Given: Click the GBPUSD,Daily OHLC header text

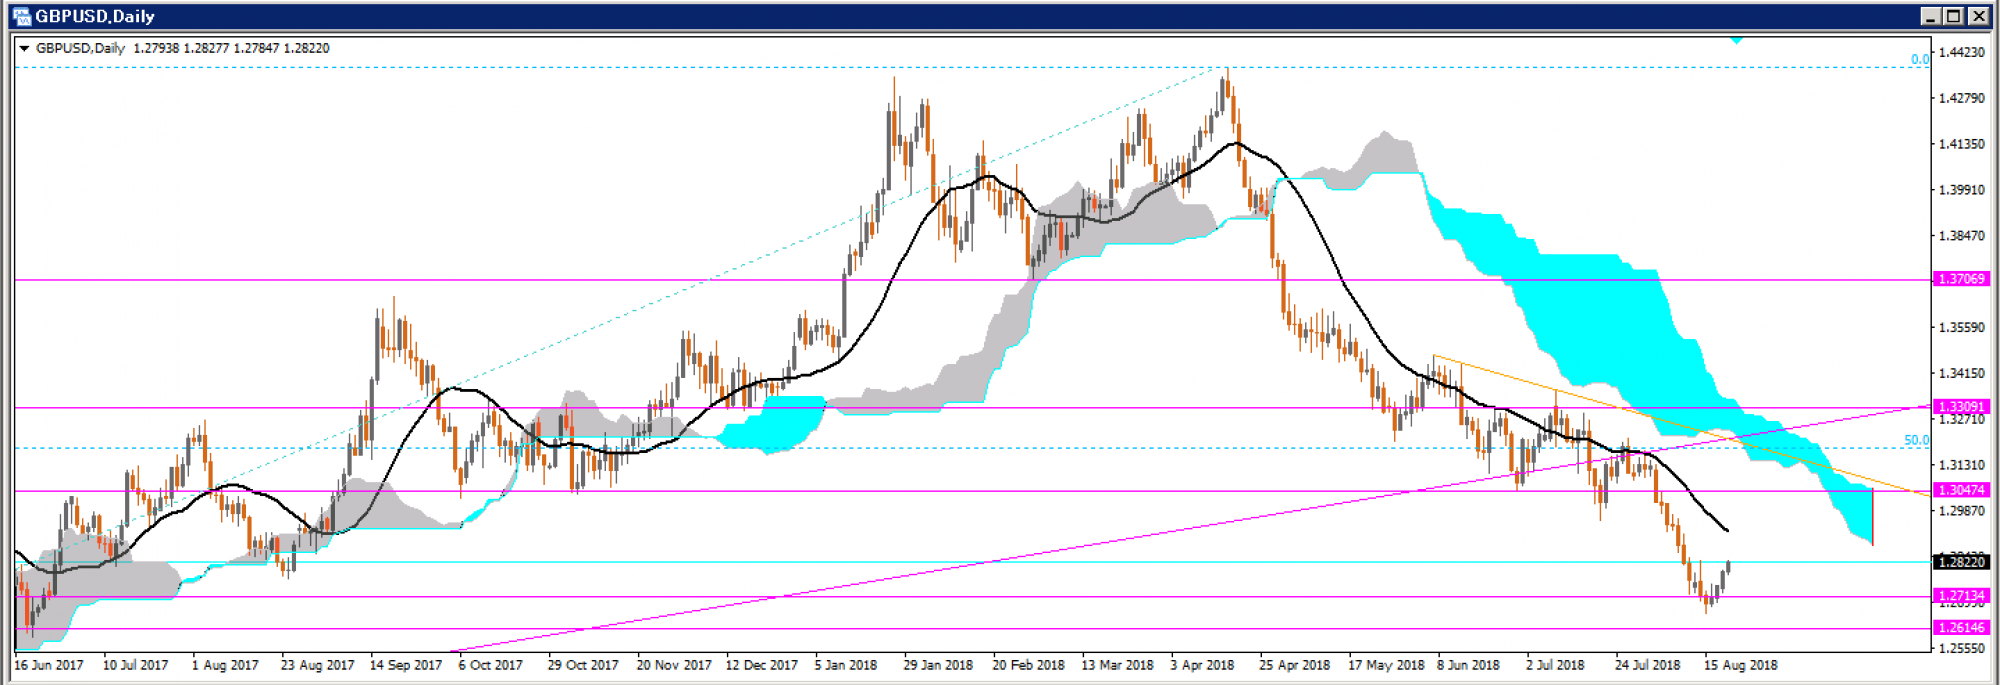Looking at the screenshot, I should (182, 48).
